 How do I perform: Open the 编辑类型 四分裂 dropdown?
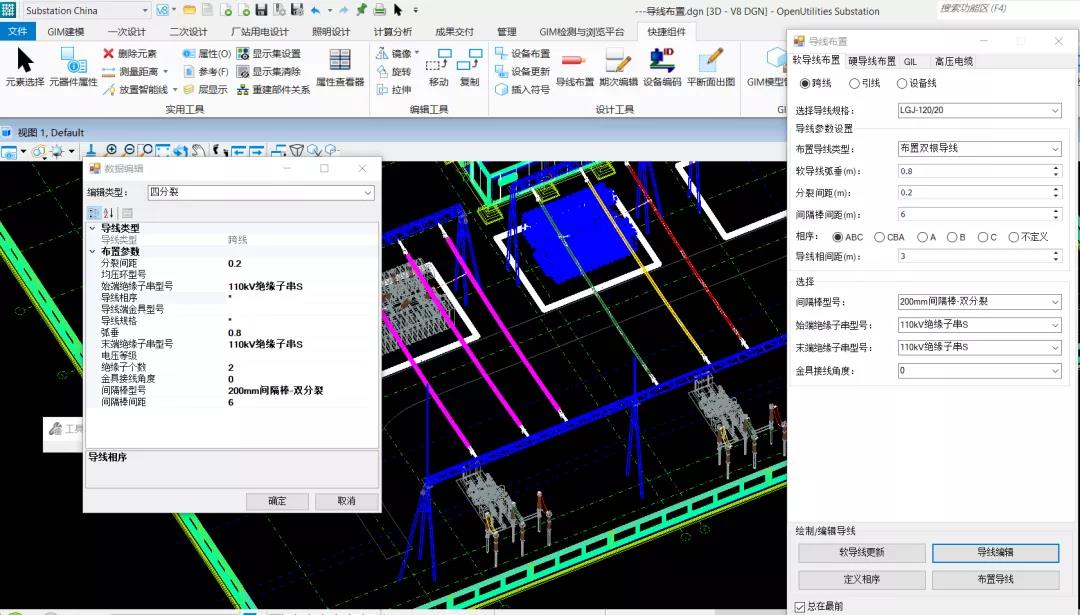click(x=261, y=192)
